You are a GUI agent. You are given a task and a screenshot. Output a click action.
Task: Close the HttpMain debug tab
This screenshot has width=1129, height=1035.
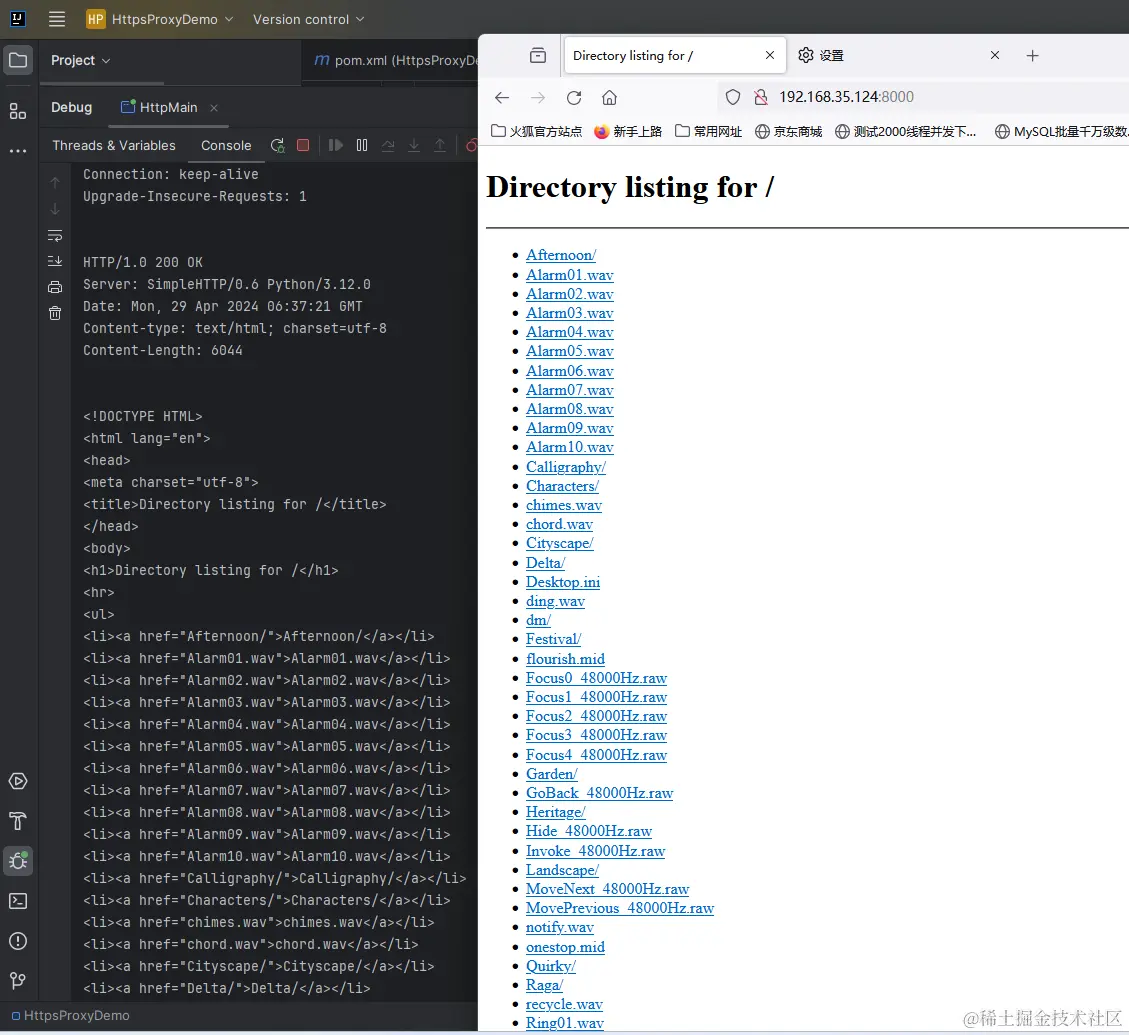click(x=214, y=108)
